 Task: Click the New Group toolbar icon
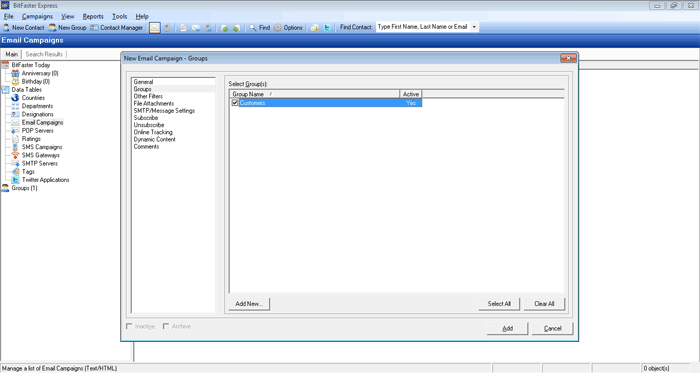(53, 28)
